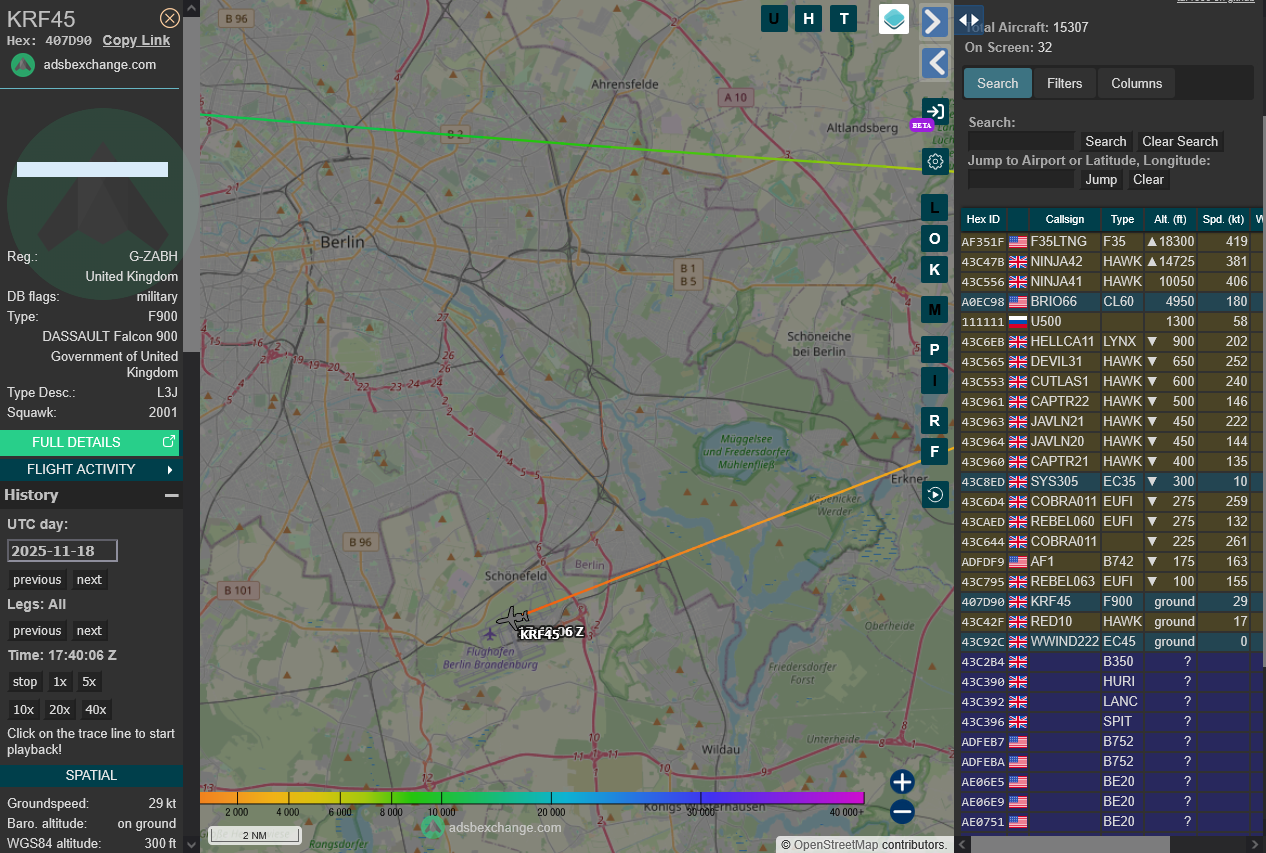
Task: Click the replay play circle icon
Action: 935,494
